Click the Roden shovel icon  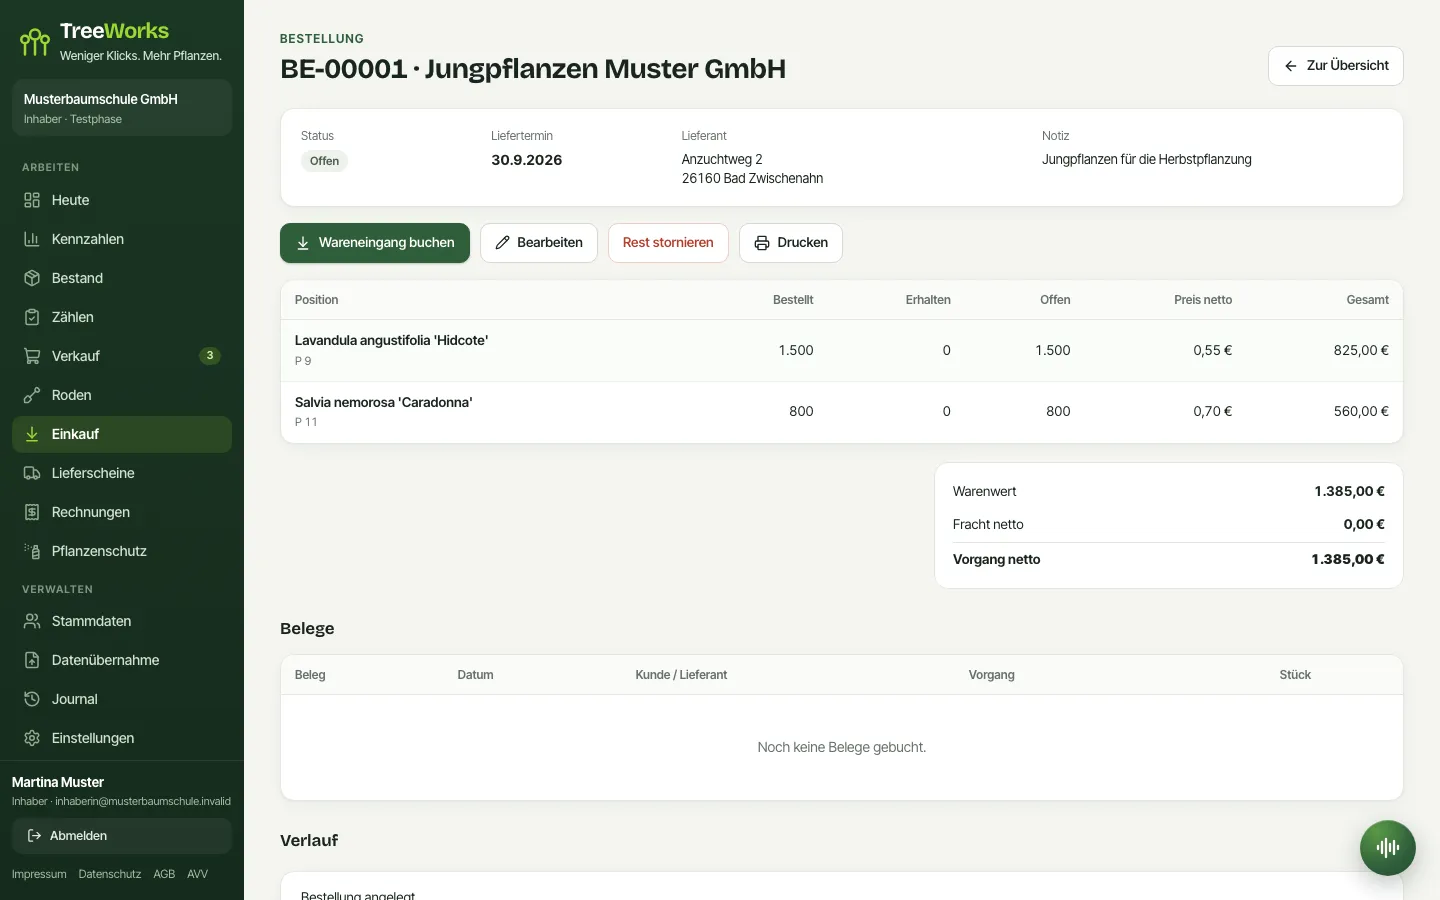point(32,395)
